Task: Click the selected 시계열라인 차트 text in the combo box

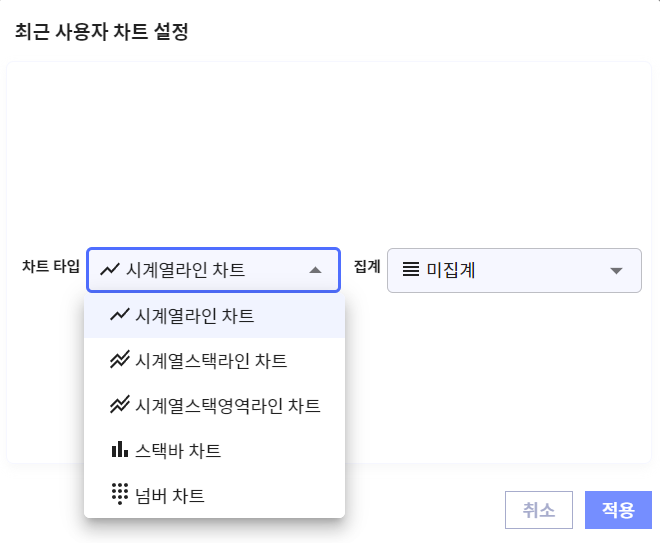Action: click(x=186, y=270)
